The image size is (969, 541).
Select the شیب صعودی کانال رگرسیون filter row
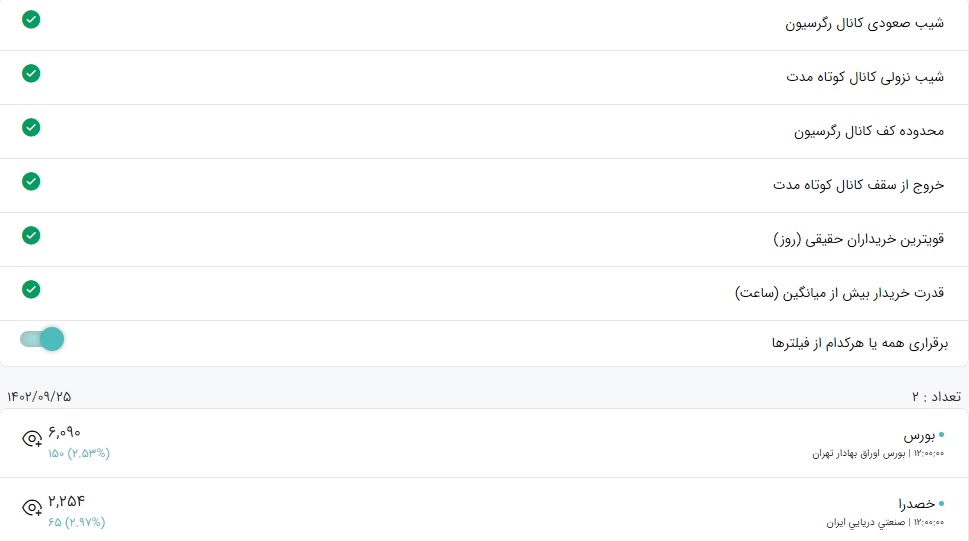pos(484,23)
